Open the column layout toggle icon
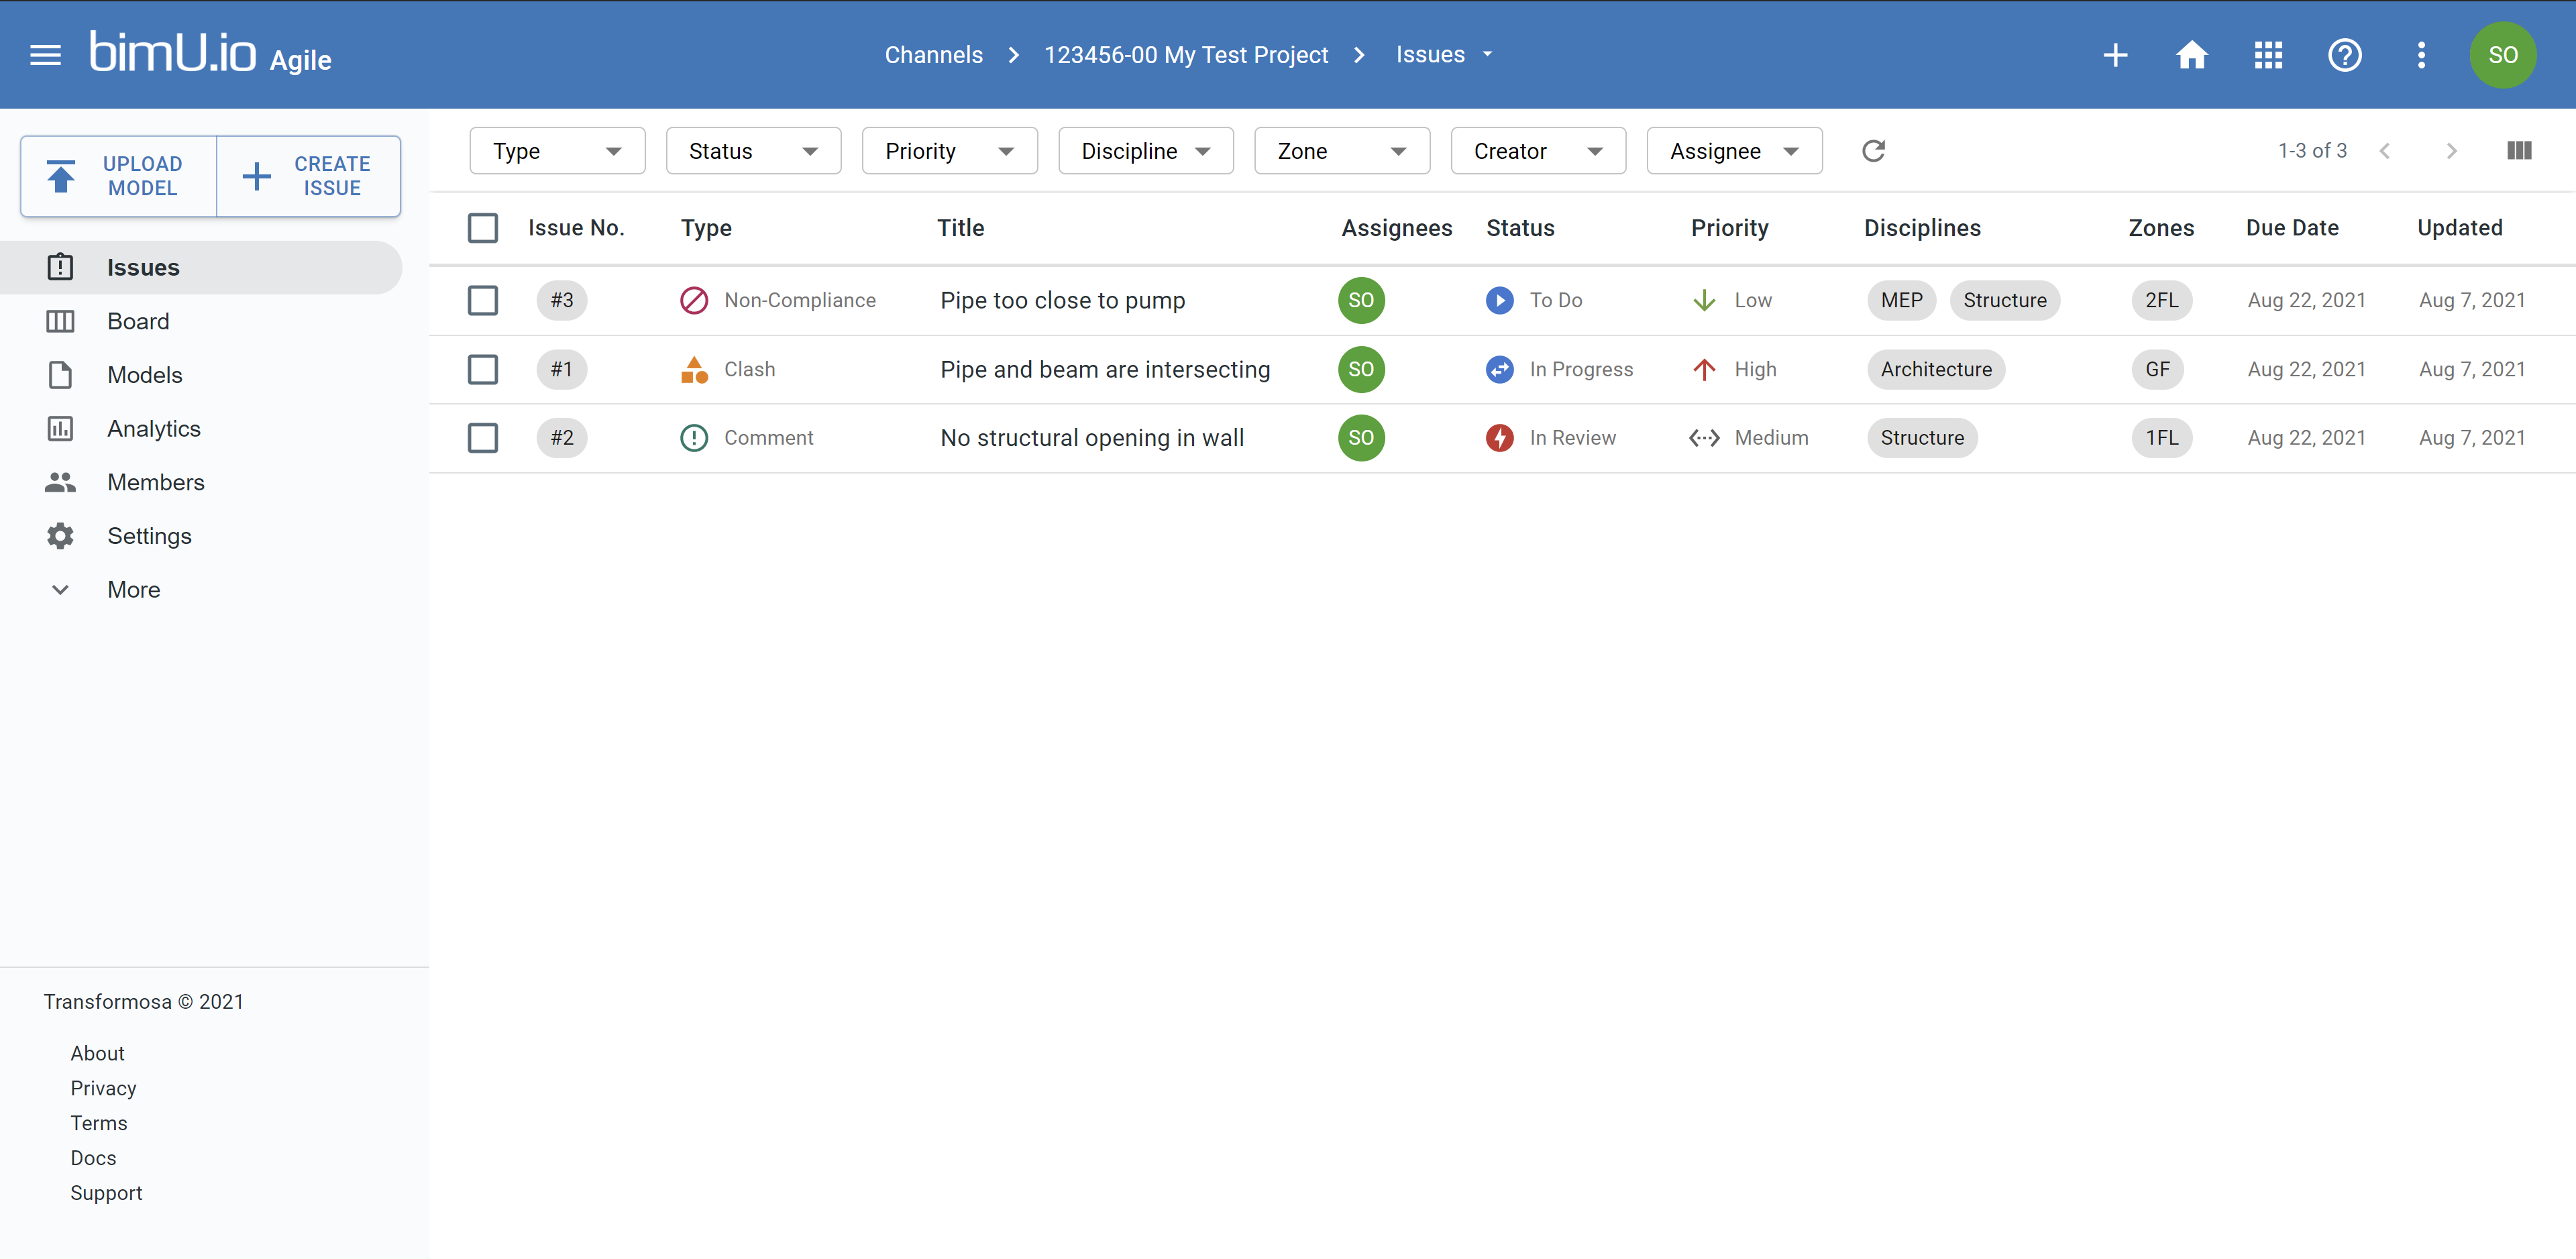This screenshot has height=1259, width=2576. 2519,151
